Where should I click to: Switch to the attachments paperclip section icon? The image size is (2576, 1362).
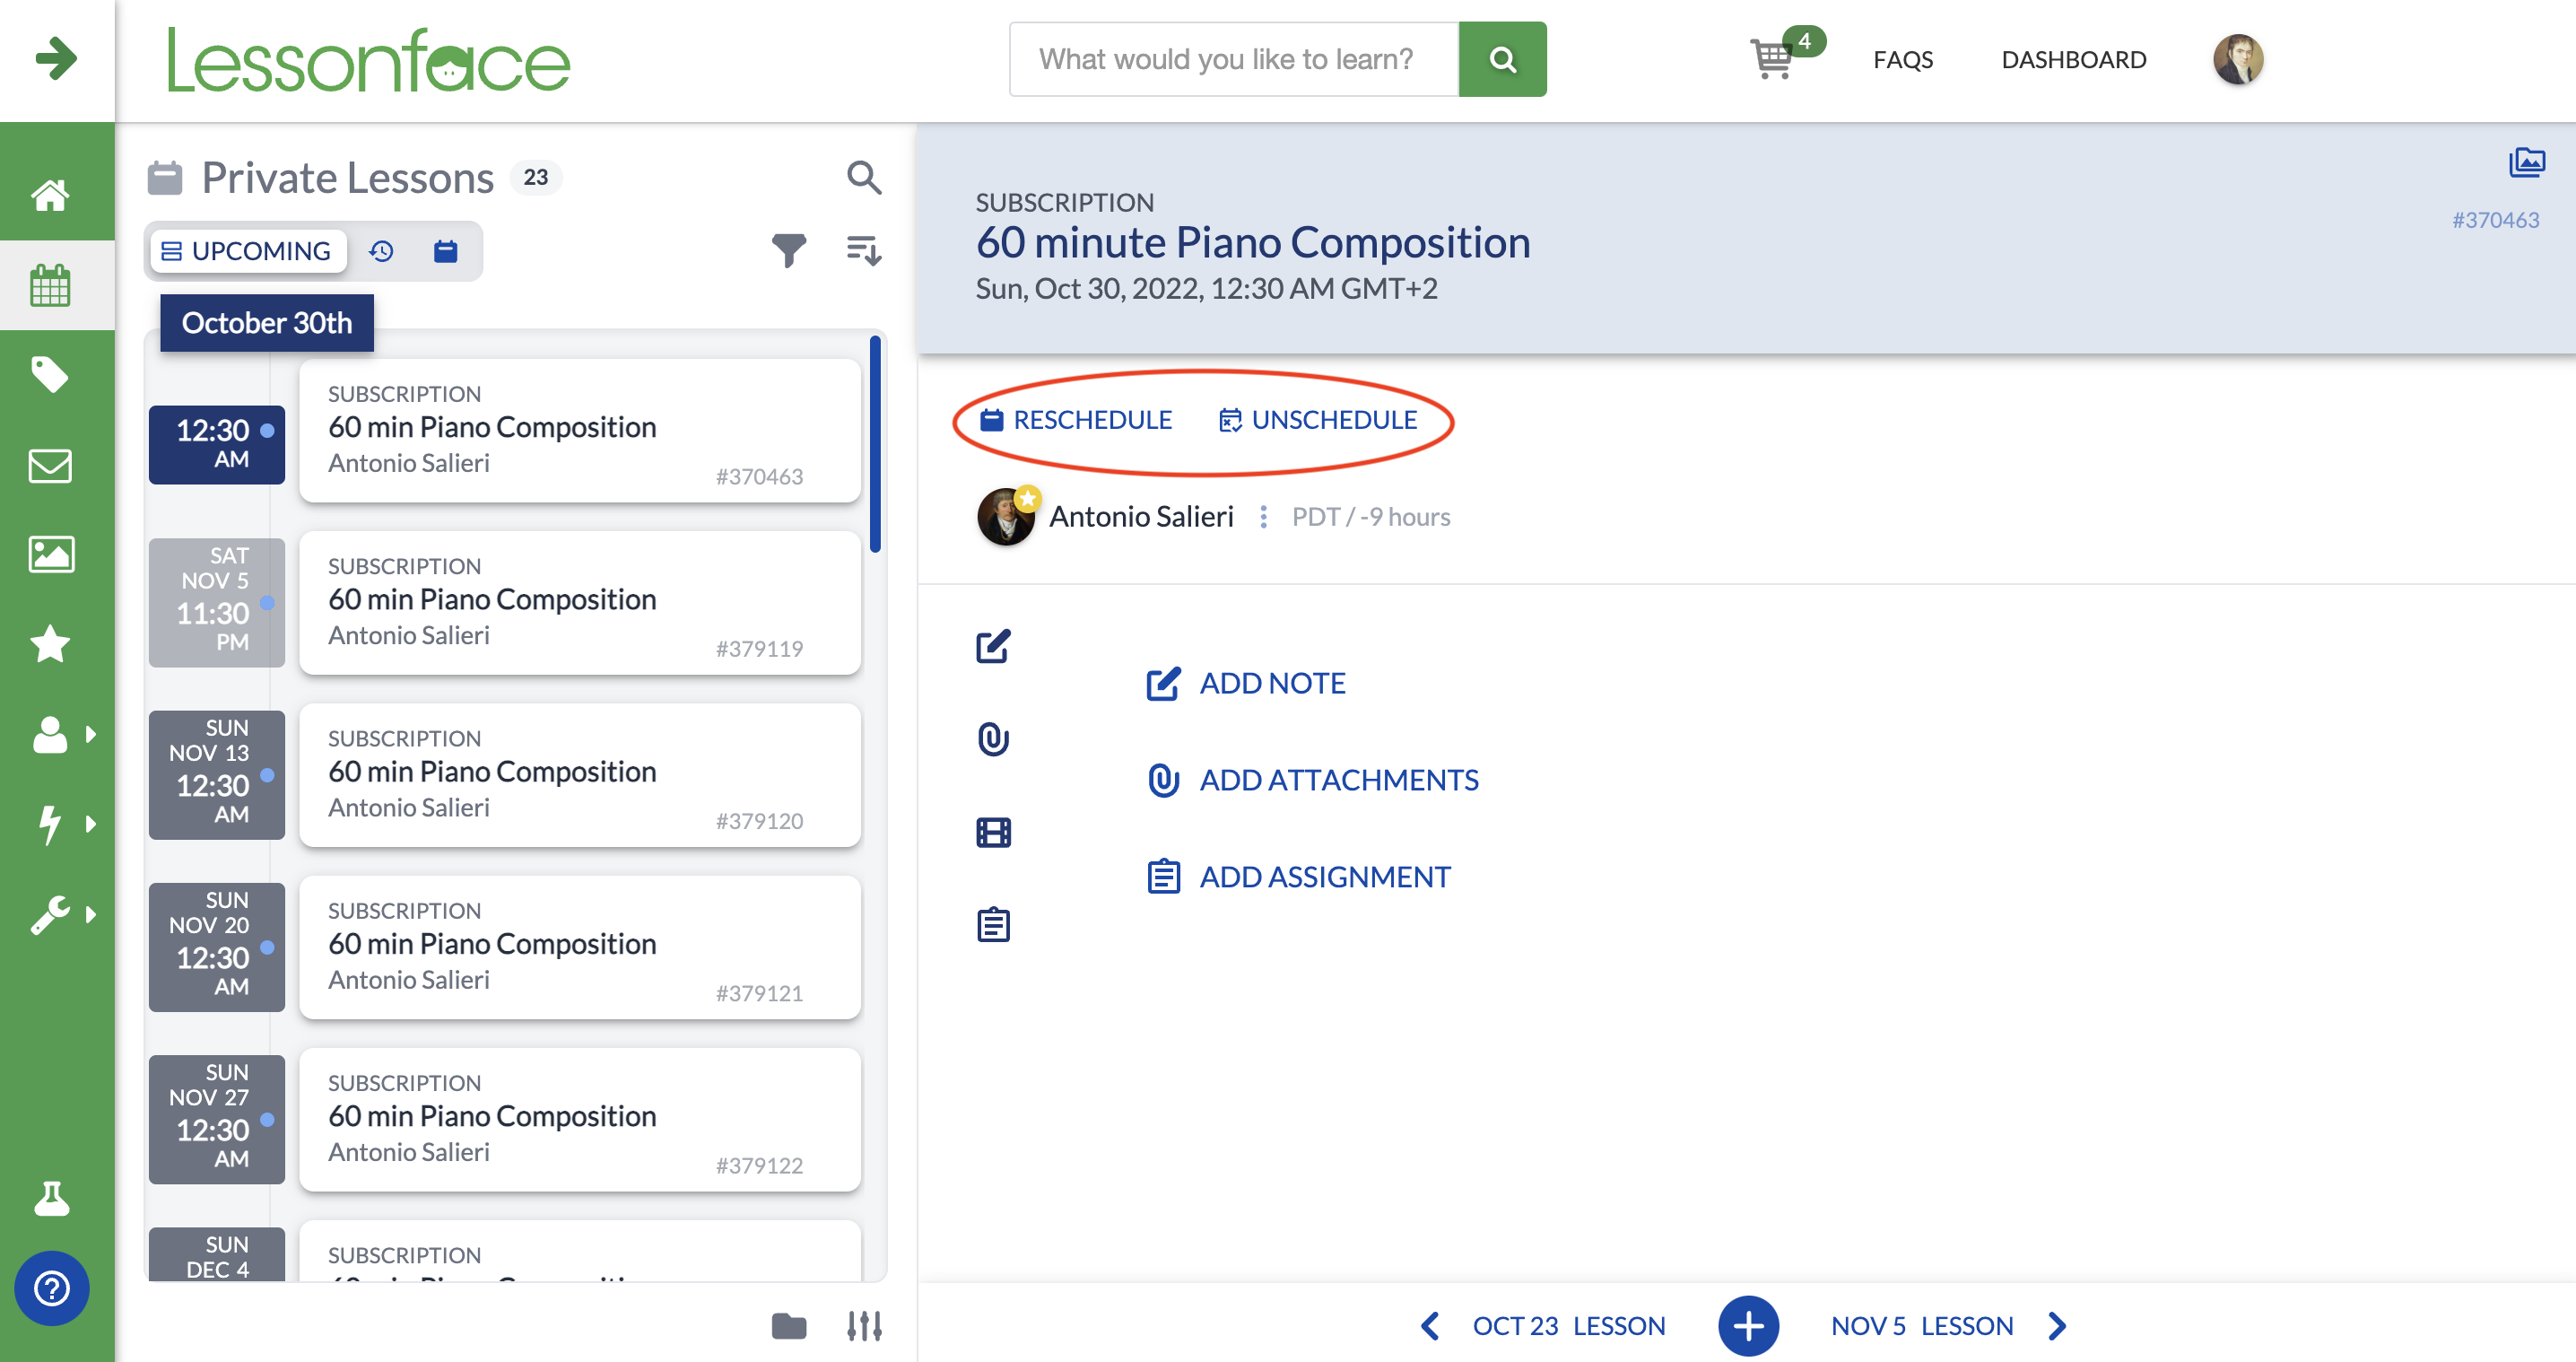(993, 739)
